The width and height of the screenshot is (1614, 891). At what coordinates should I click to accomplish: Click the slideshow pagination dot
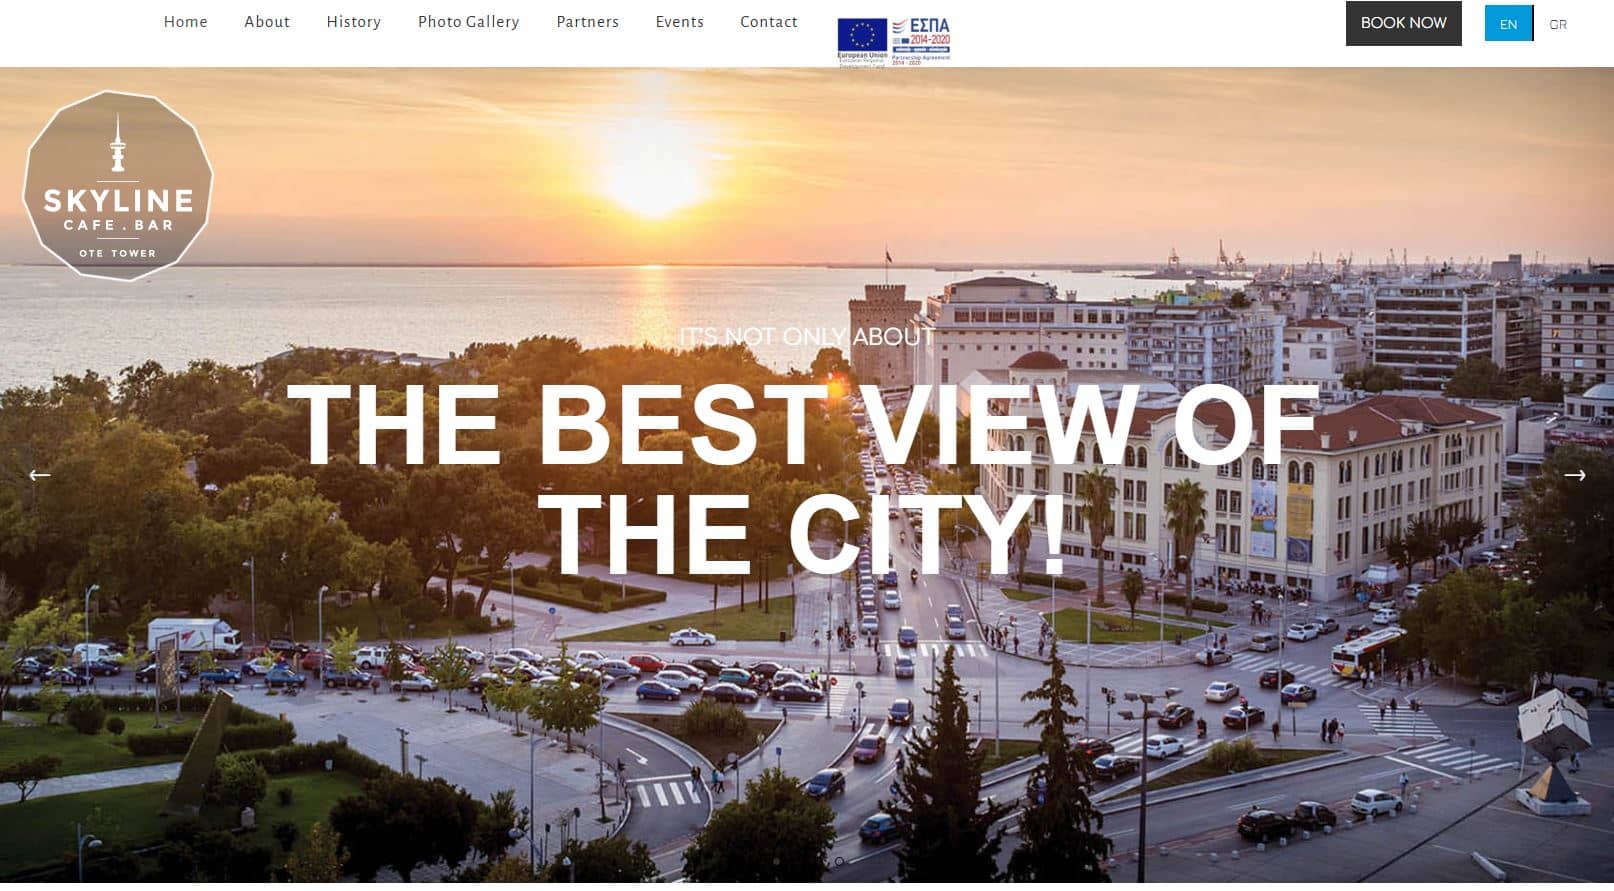[x=839, y=861]
